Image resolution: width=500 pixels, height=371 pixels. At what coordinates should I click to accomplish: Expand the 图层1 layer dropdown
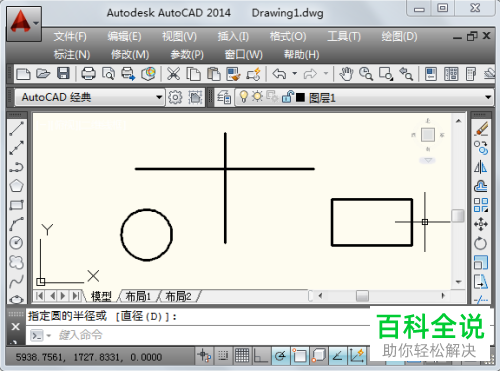coord(488,97)
